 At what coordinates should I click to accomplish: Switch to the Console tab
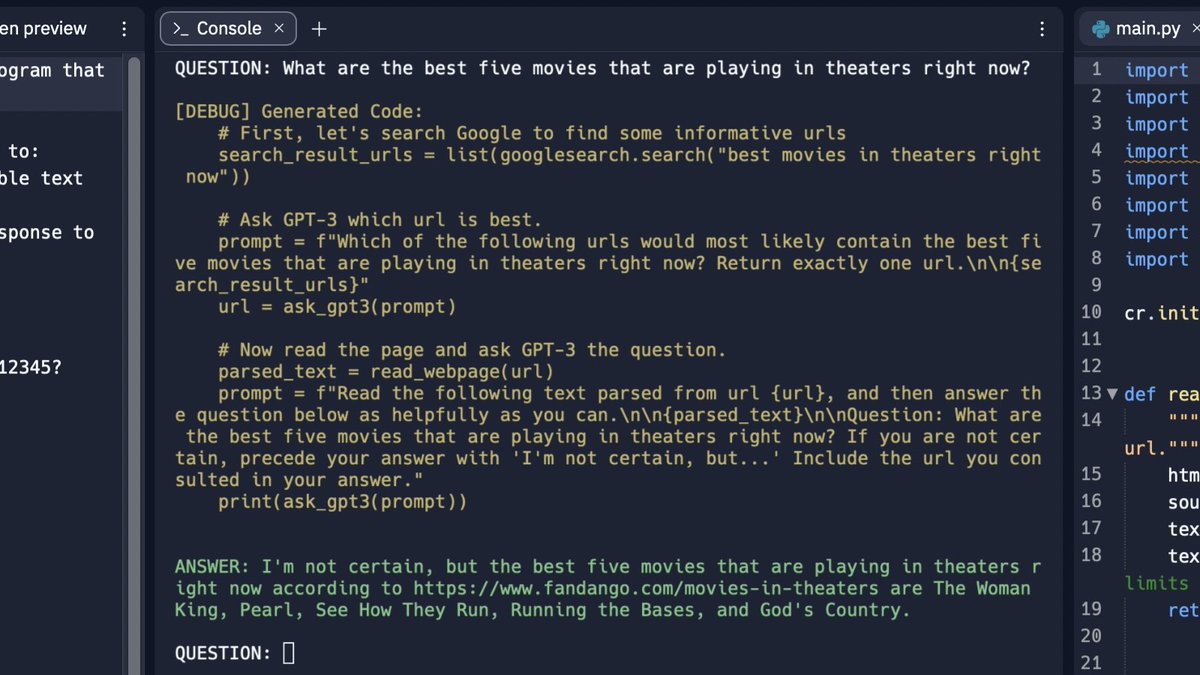point(228,29)
